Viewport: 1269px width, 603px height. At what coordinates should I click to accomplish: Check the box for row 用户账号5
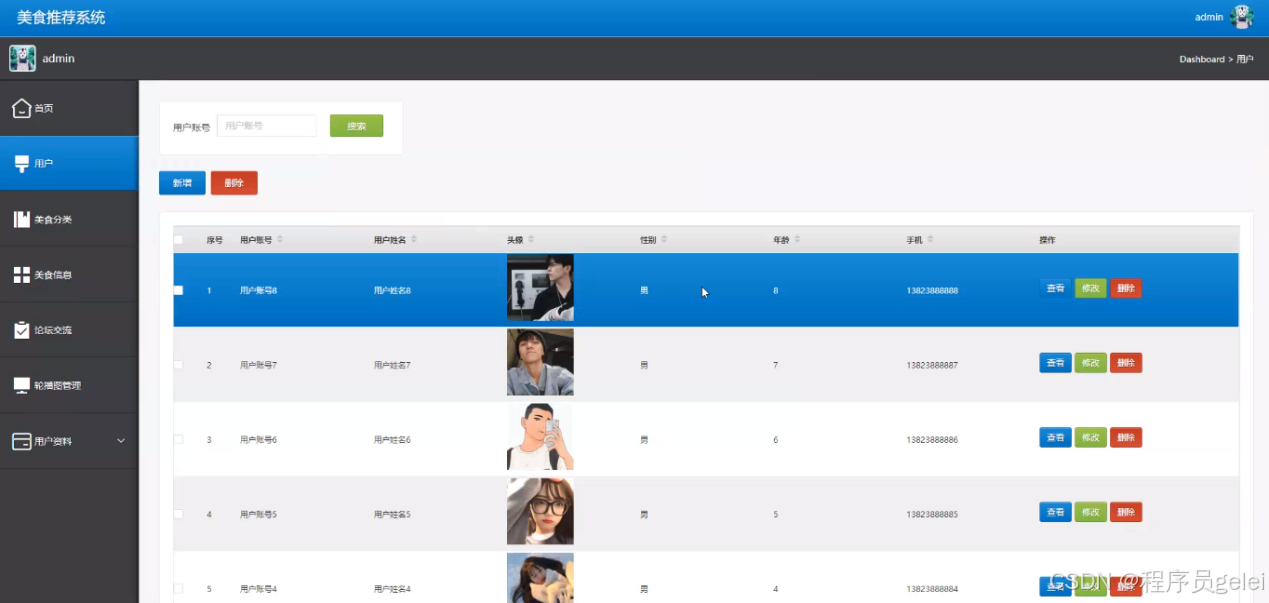(x=178, y=514)
